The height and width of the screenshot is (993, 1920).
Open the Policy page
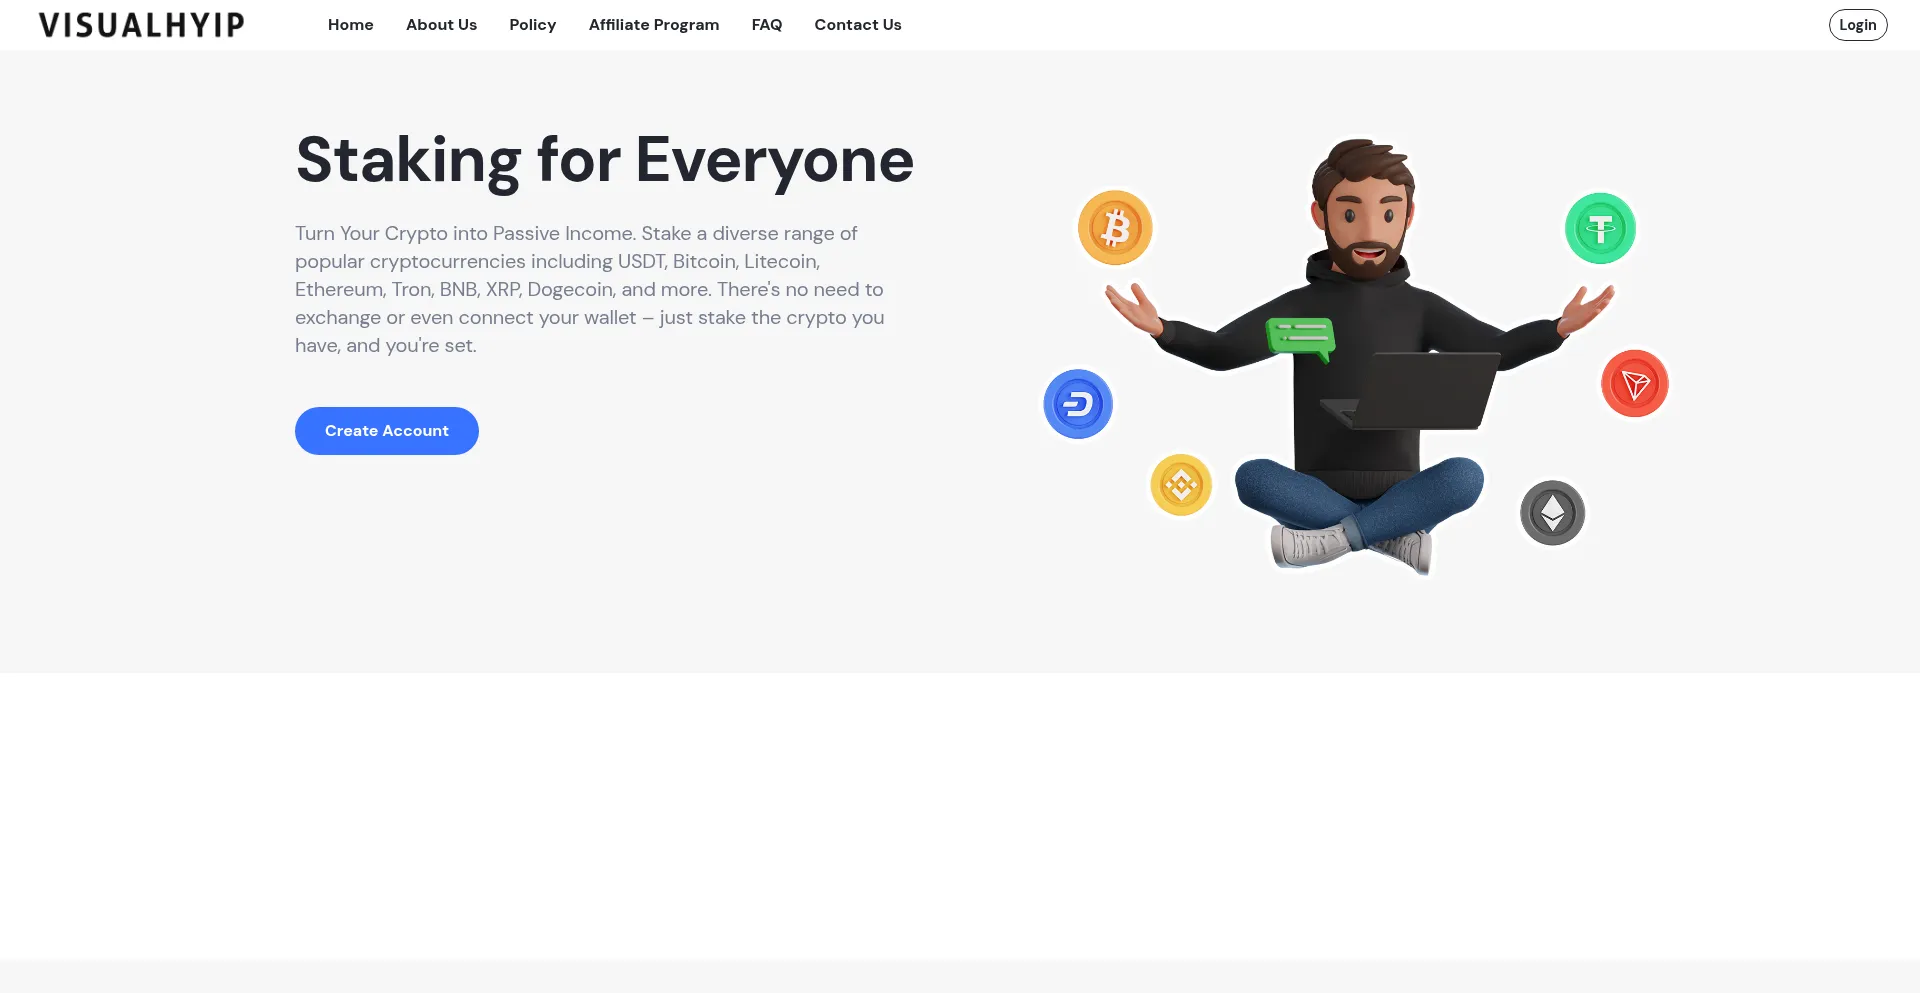[x=532, y=25]
